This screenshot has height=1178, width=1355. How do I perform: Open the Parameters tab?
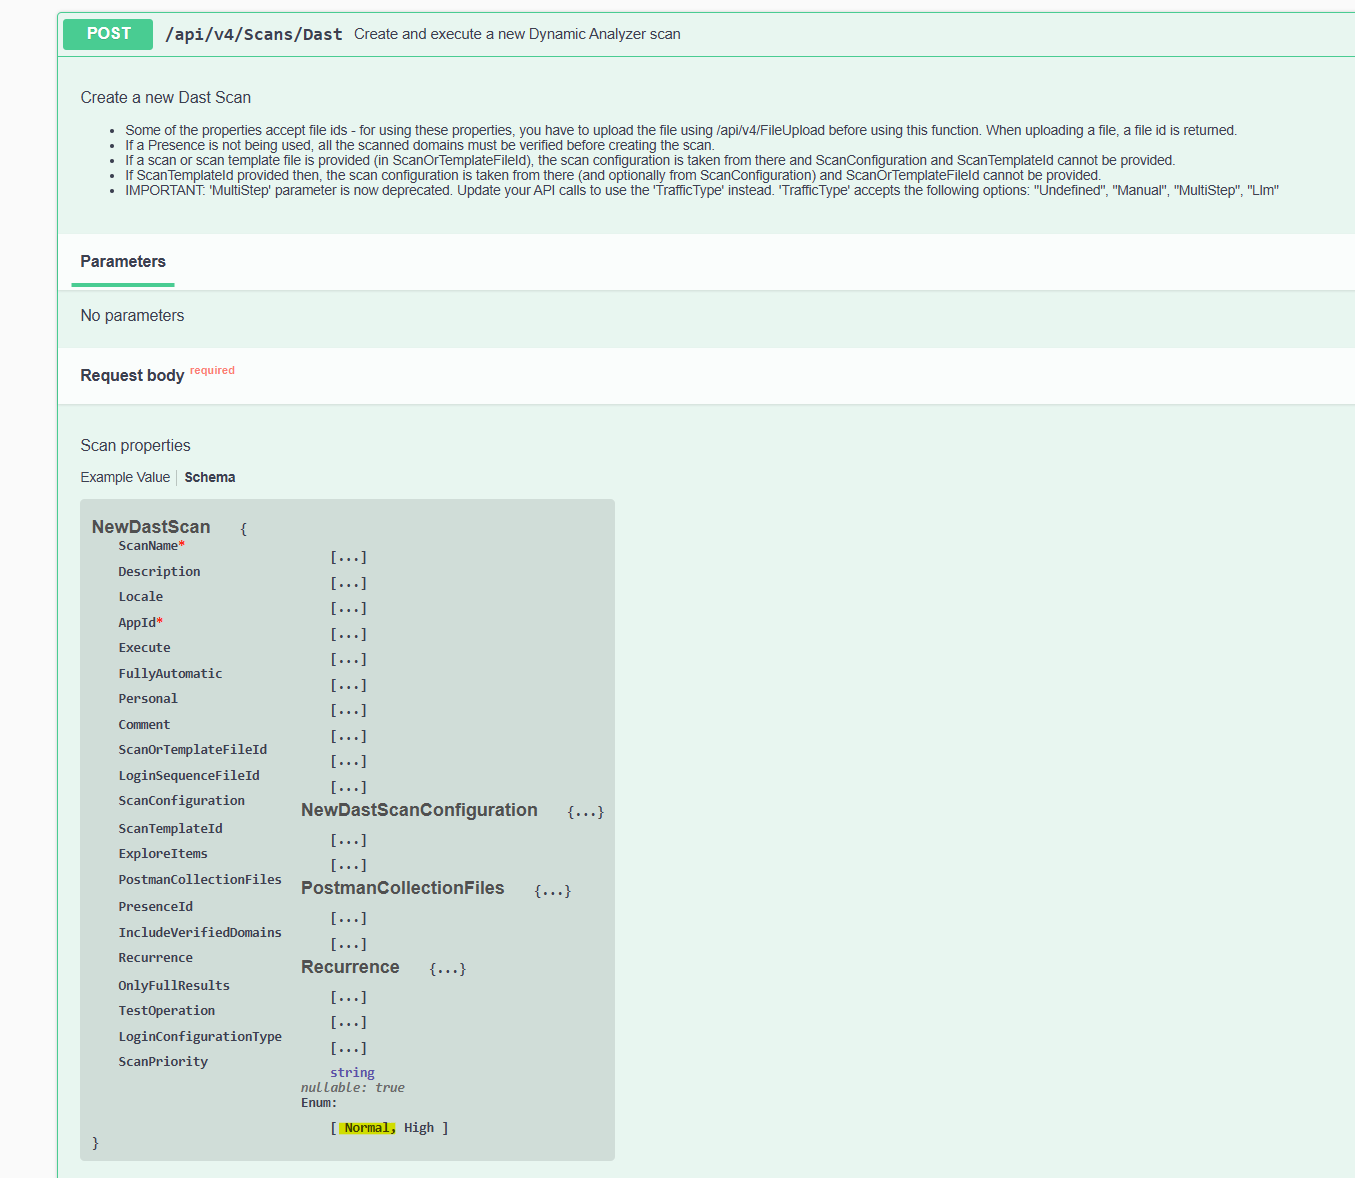coord(123,262)
